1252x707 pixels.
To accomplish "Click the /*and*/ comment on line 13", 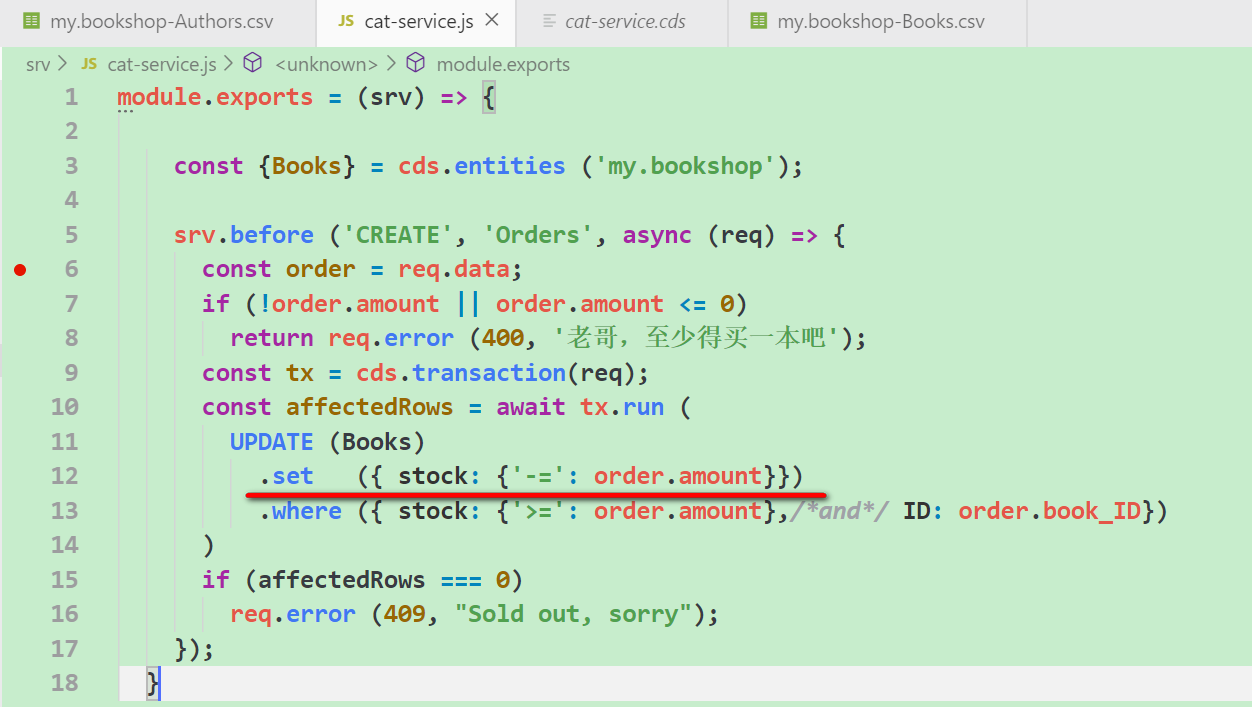I will tap(840, 511).
